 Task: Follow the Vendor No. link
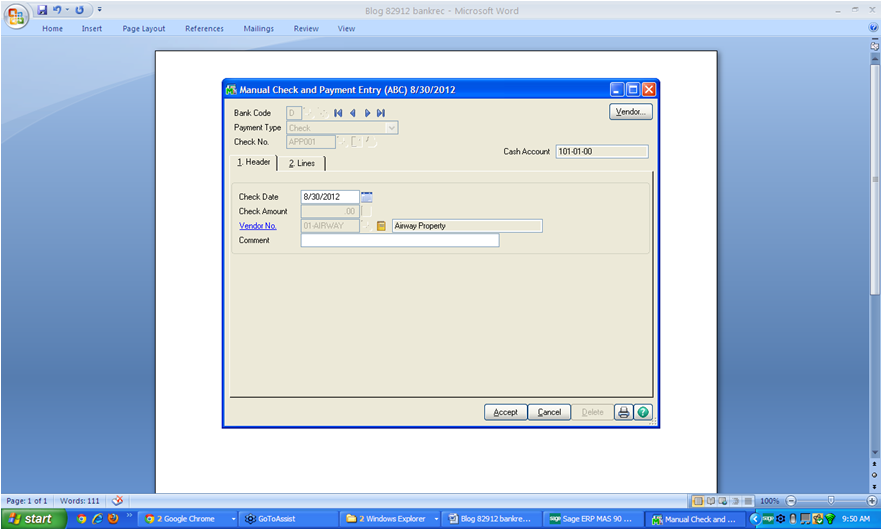257,226
